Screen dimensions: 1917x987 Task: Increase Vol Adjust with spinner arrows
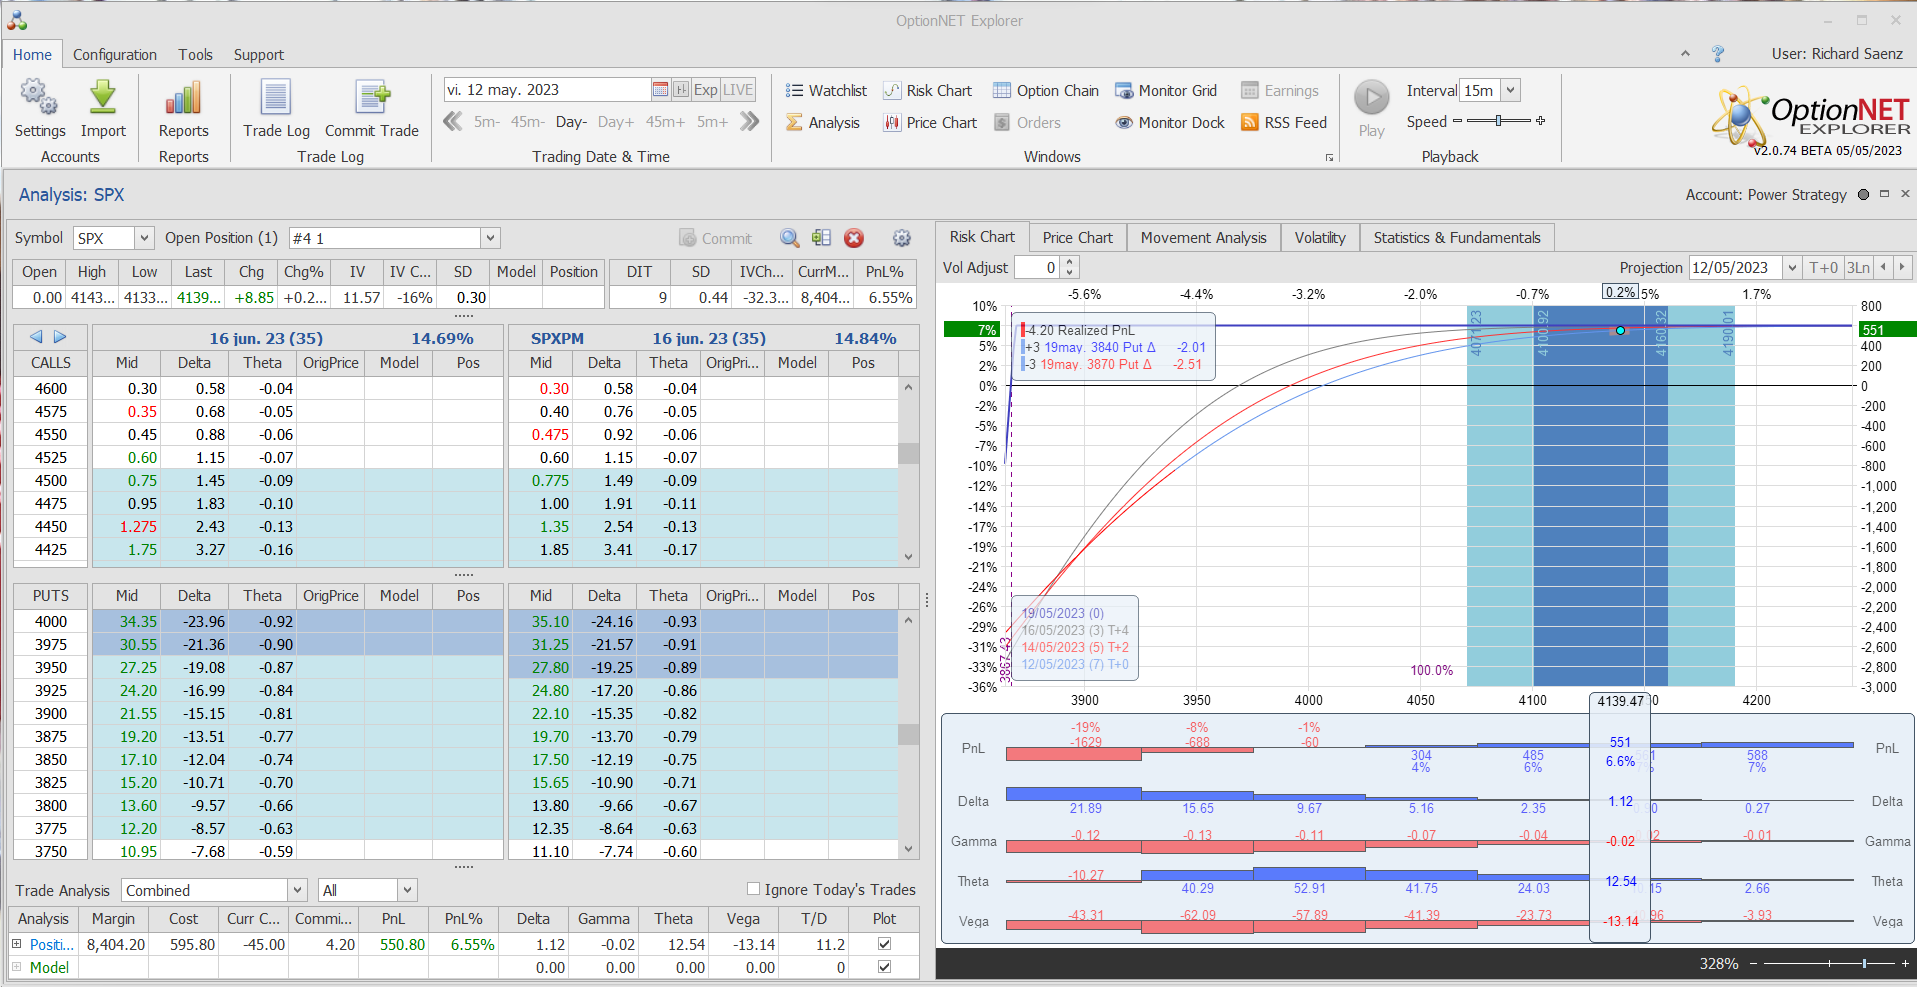pos(1070,262)
